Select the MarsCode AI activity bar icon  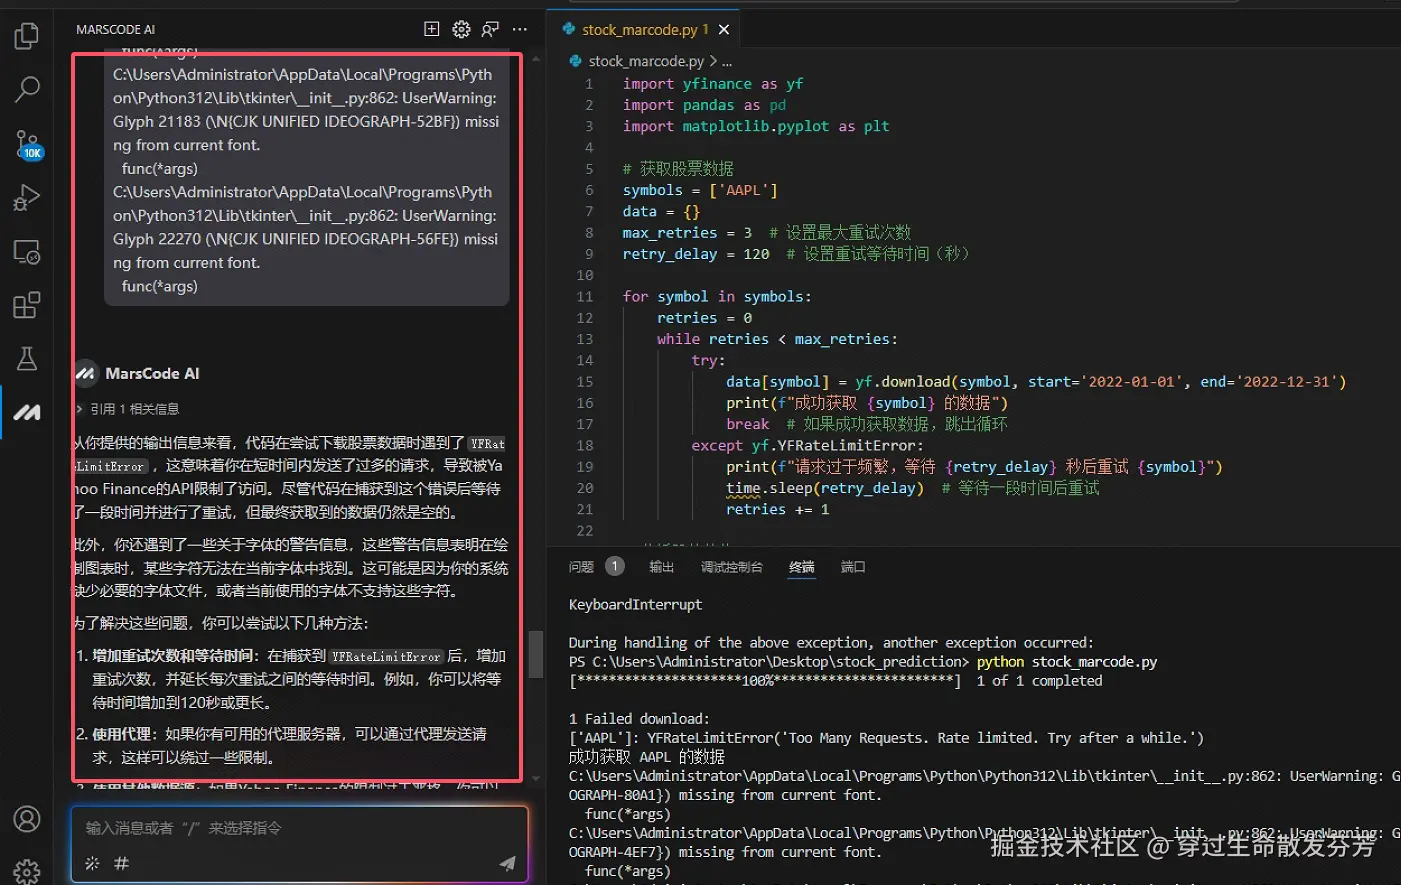click(x=27, y=412)
